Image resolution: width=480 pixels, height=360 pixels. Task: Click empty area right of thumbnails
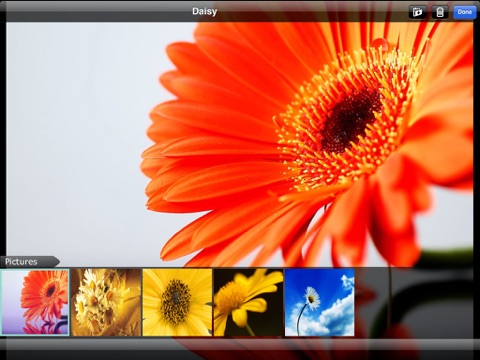417,302
